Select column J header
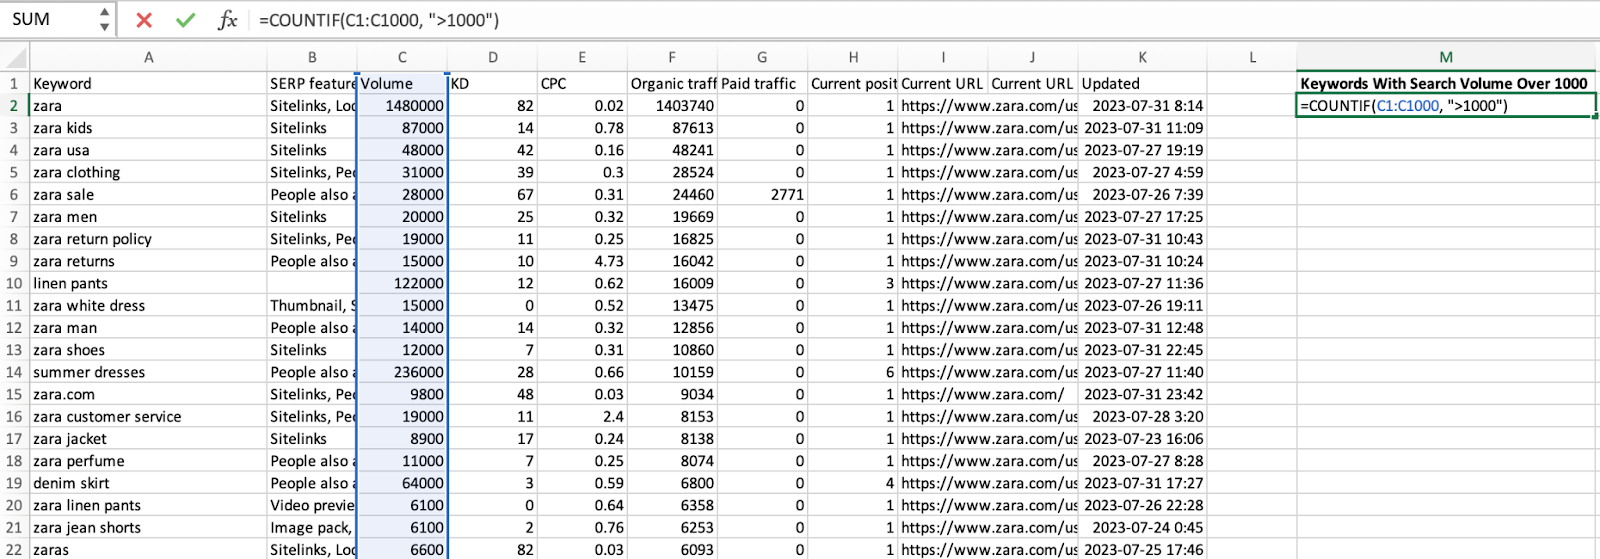 click(x=1033, y=57)
